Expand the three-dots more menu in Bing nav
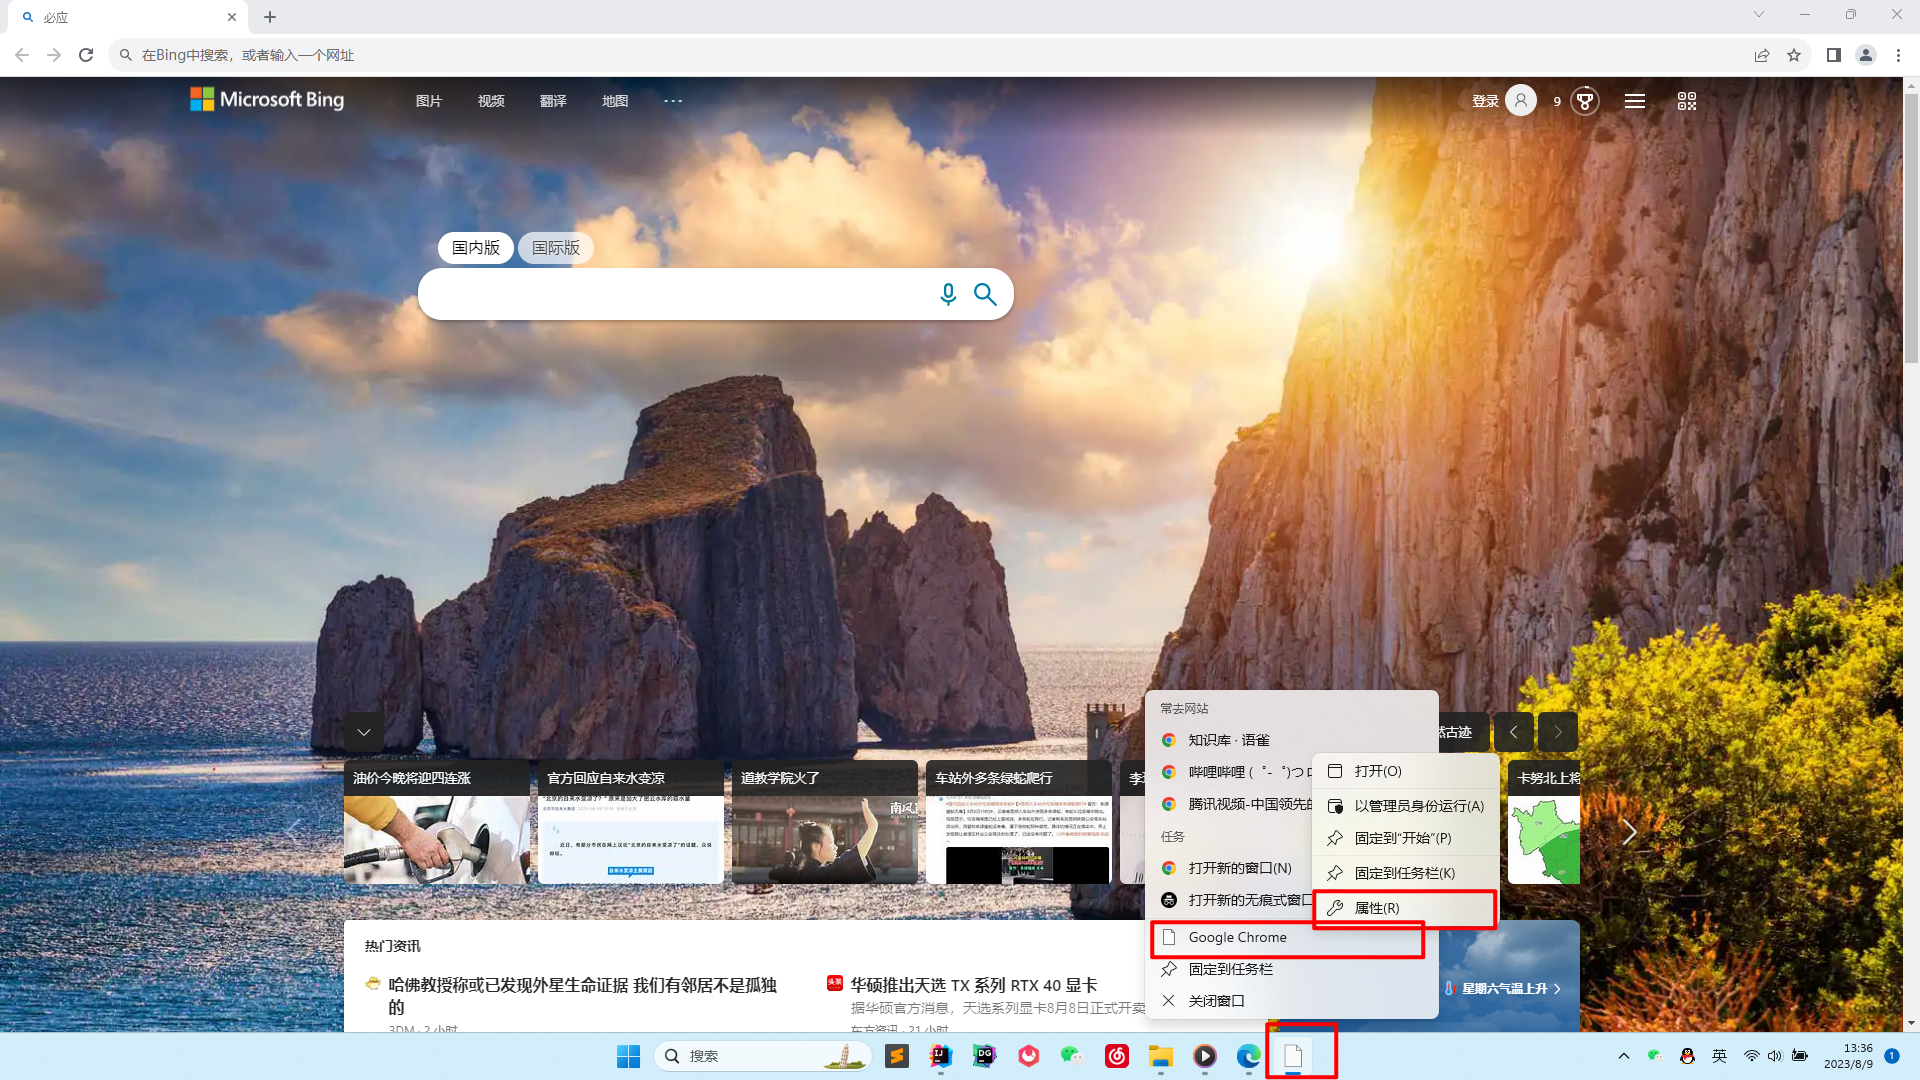Screen dimensions: 1920x1080 coord(673,101)
